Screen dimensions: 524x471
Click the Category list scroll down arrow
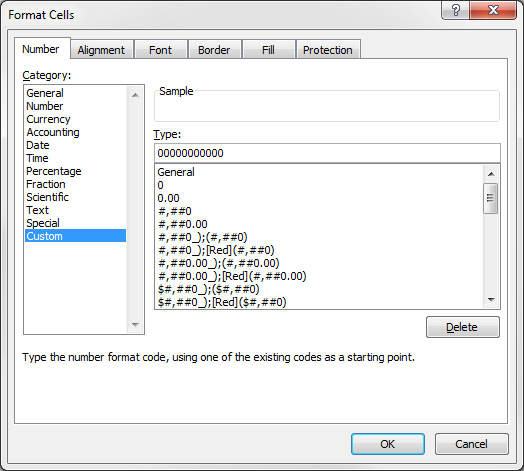click(135, 324)
